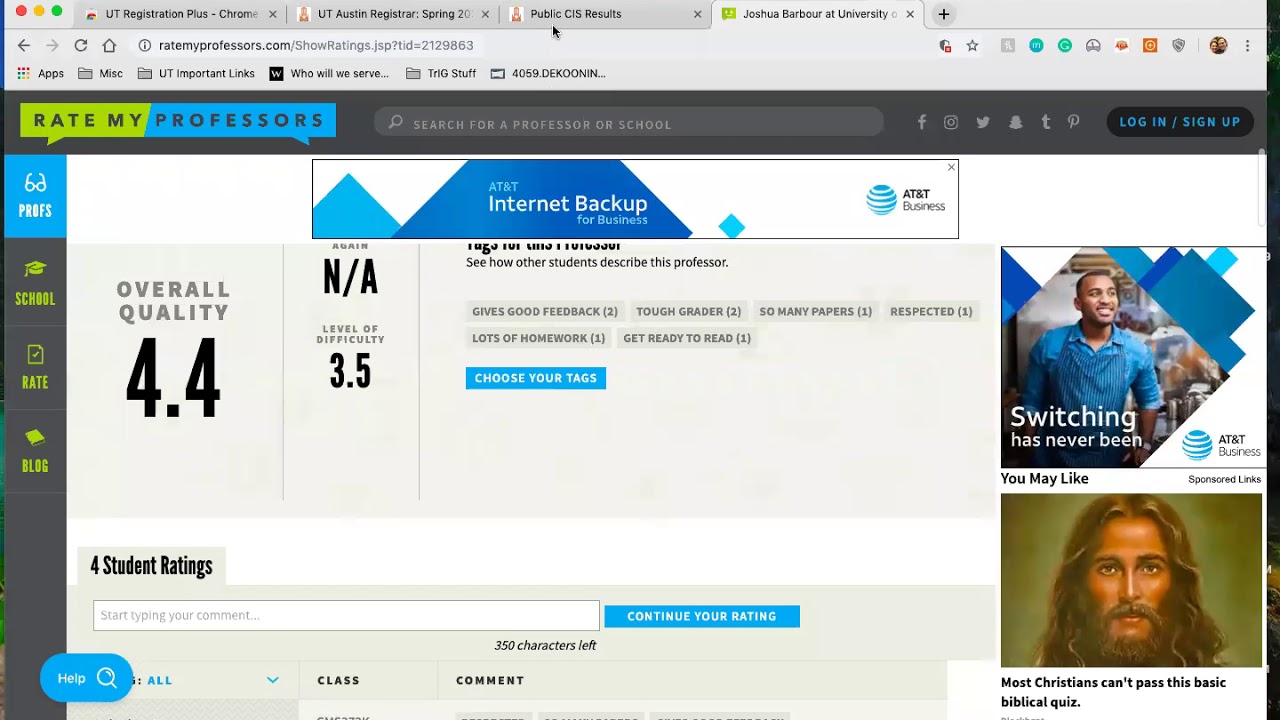Click the Log In / Sign Up button
This screenshot has width=1280, height=720.
tap(1180, 122)
